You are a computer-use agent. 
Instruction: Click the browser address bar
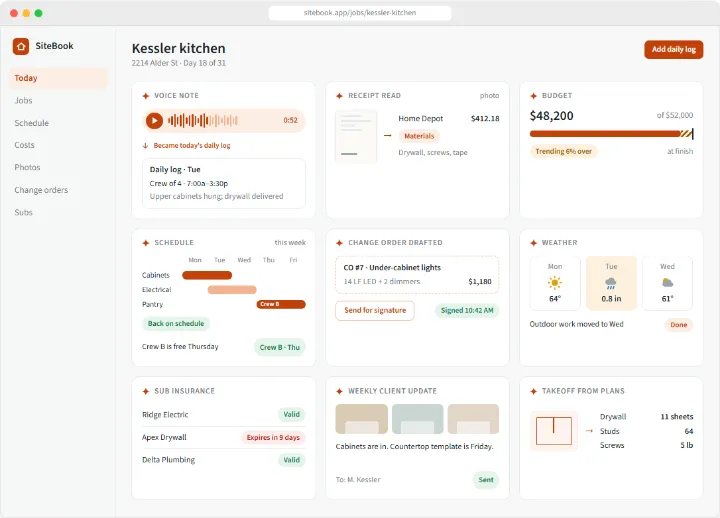(x=360, y=13)
